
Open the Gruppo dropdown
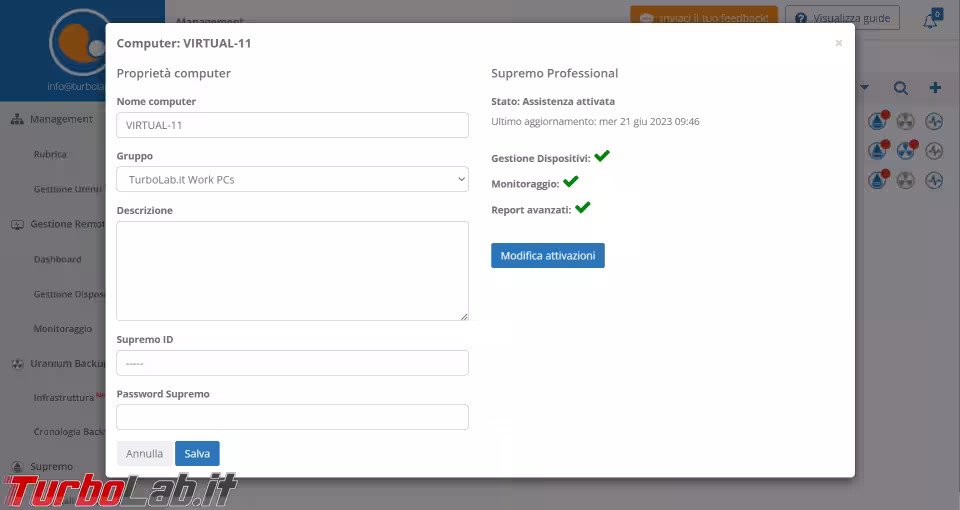pyautogui.click(x=292, y=179)
